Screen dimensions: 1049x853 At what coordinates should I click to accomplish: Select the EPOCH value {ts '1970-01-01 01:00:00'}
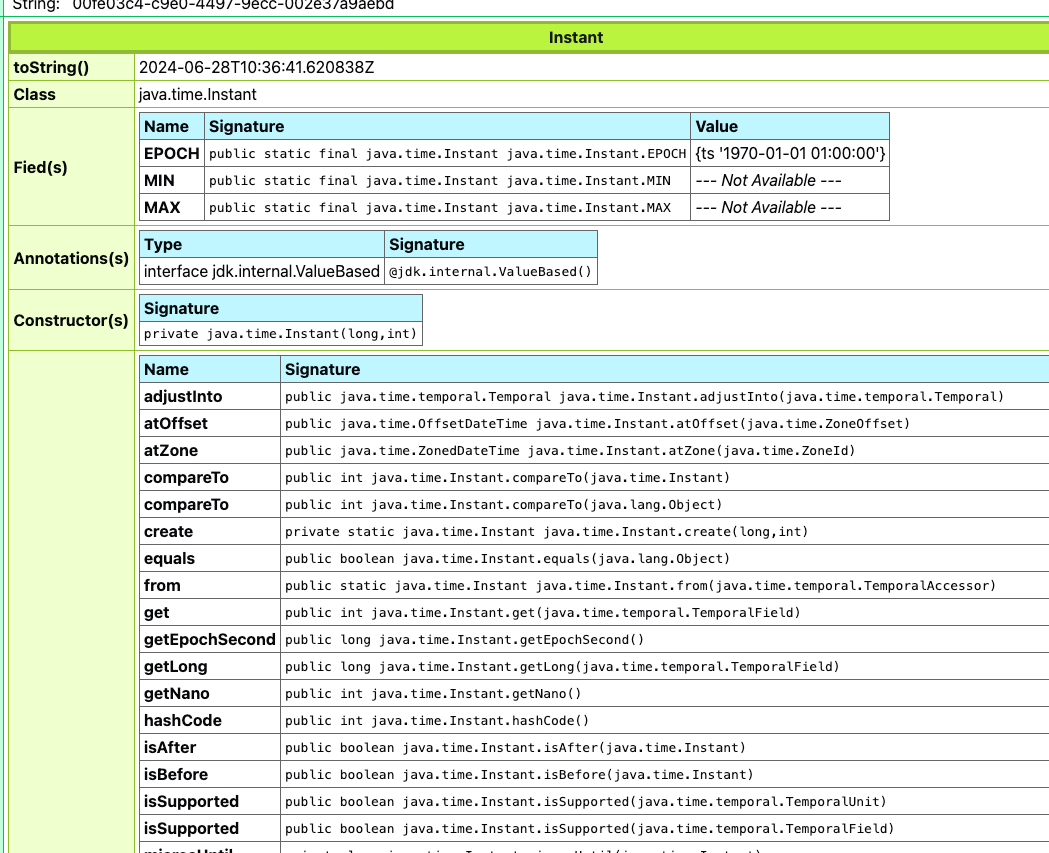click(x=789, y=154)
